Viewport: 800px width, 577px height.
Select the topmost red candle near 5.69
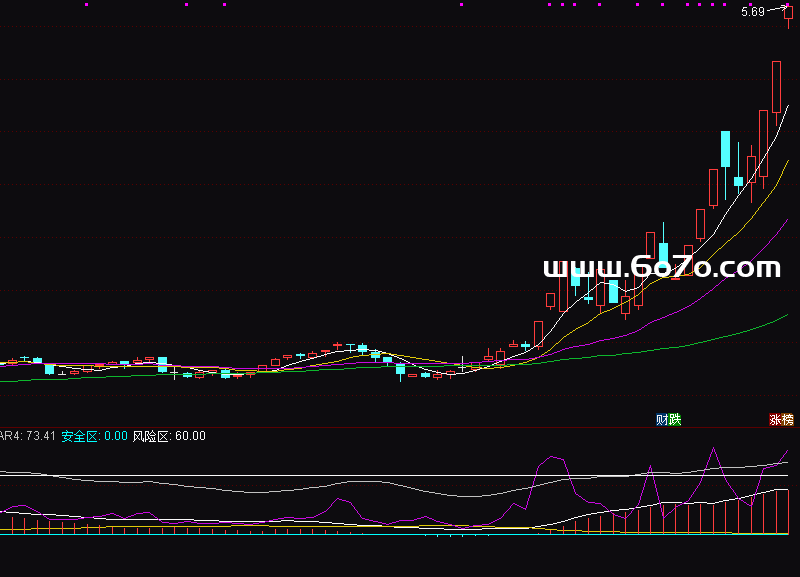point(788,15)
